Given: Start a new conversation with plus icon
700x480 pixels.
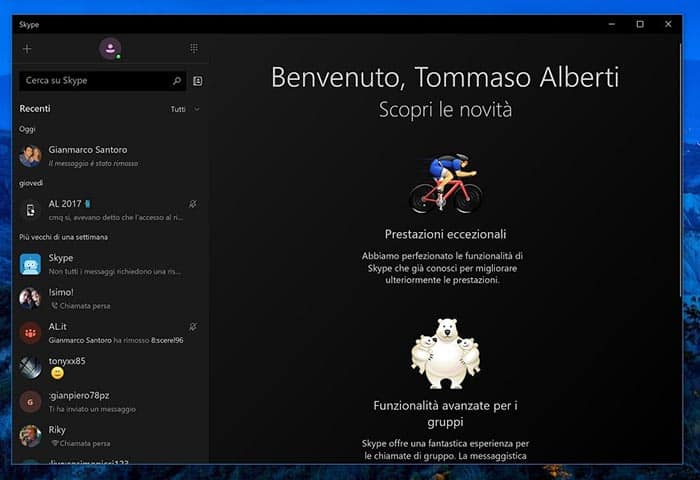Looking at the screenshot, I should click(x=27, y=49).
